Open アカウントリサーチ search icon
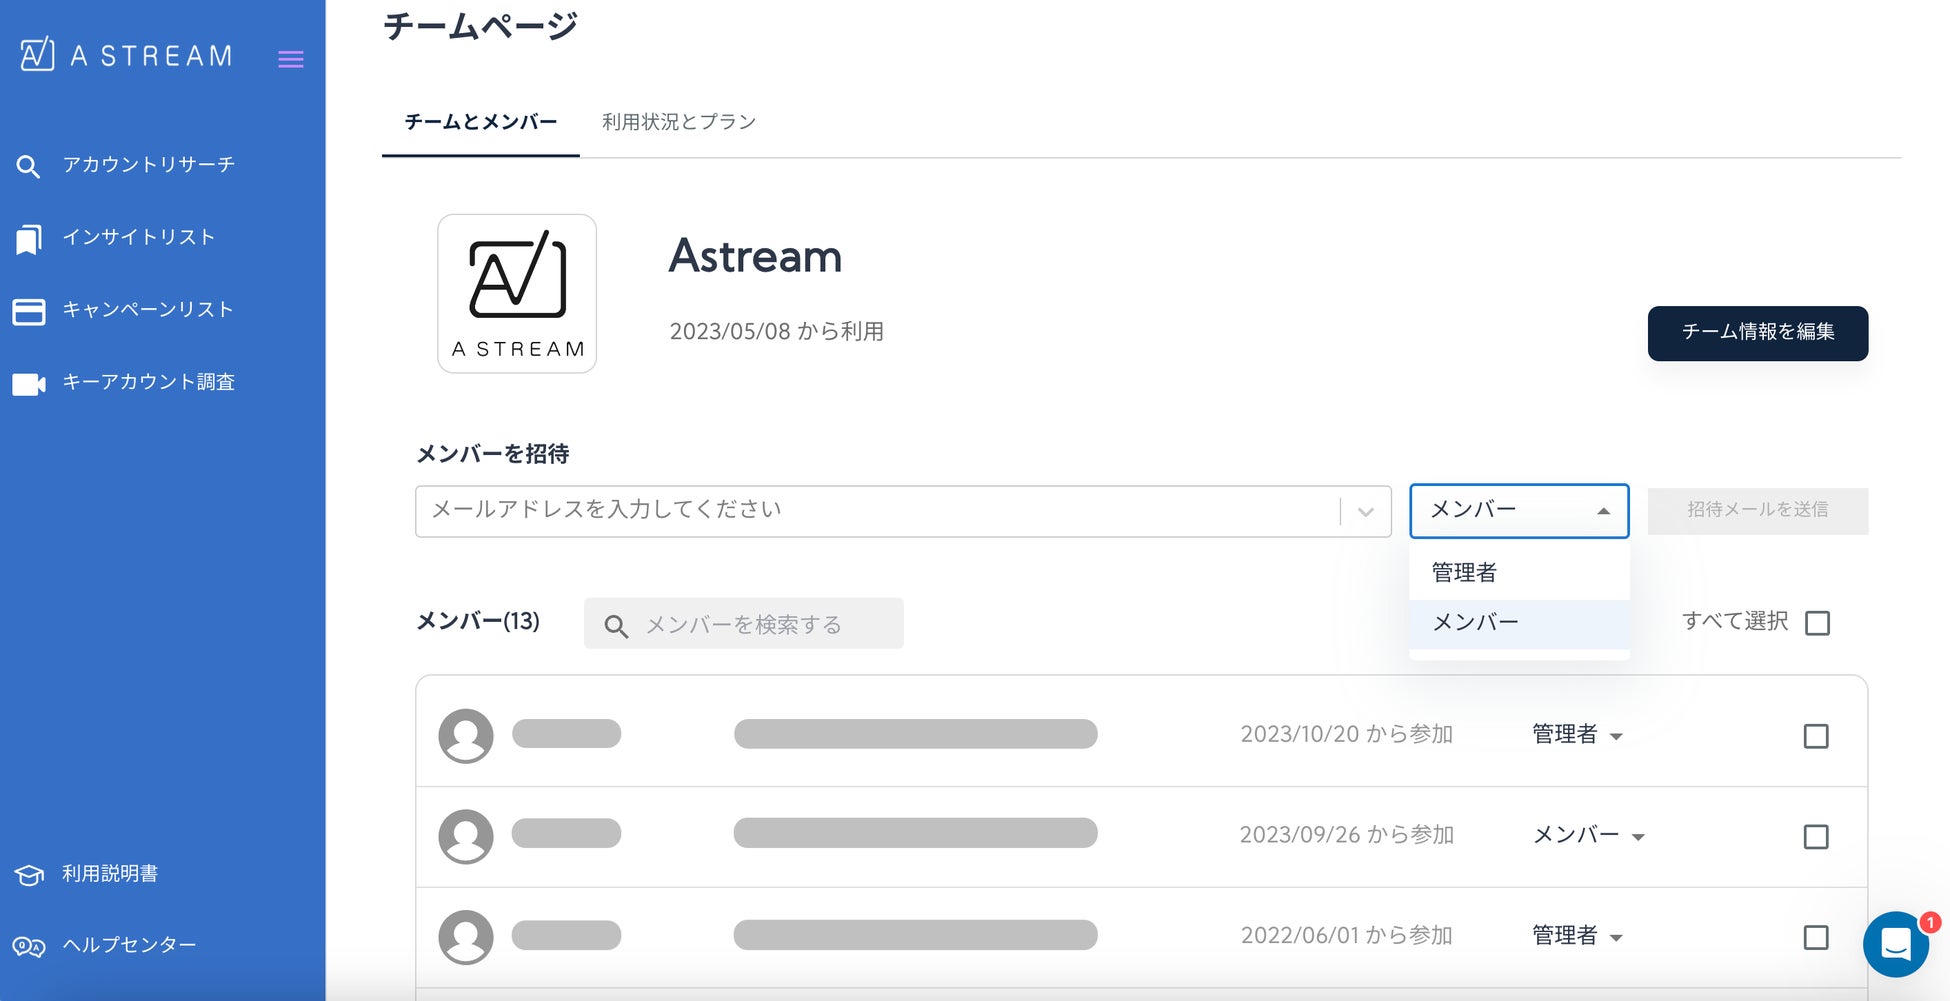 28,166
